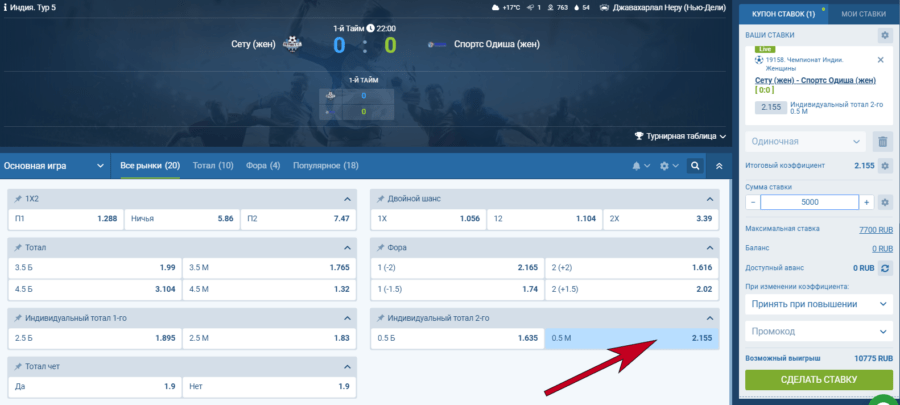The height and width of the screenshot is (405, 900).
Task: Pin the Тотал чет market
Action: pyautogui.click(x=17, y=367)
